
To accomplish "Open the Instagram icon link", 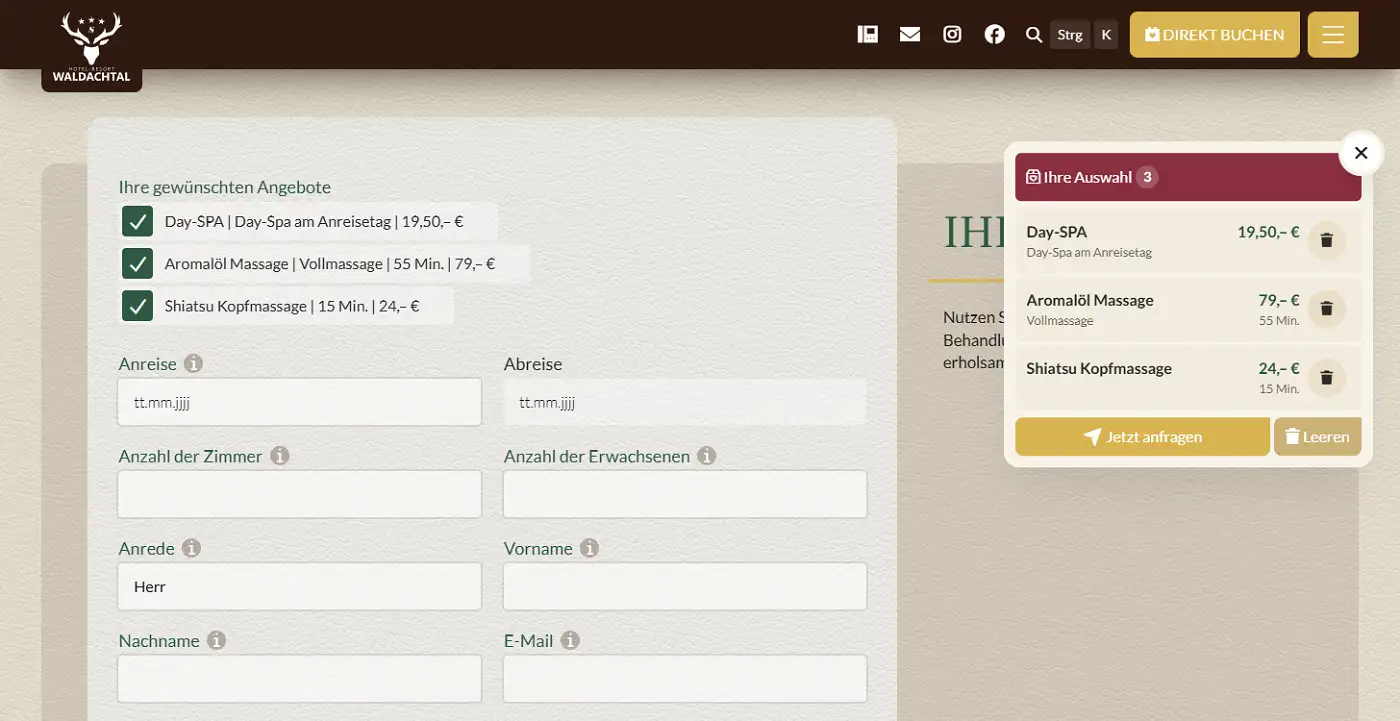I will [952, 35].
